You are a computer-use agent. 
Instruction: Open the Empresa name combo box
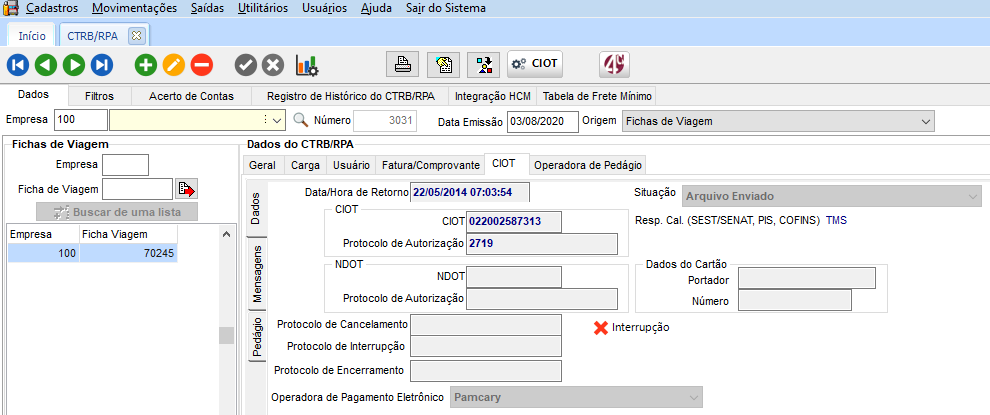(x=277, y=121)
